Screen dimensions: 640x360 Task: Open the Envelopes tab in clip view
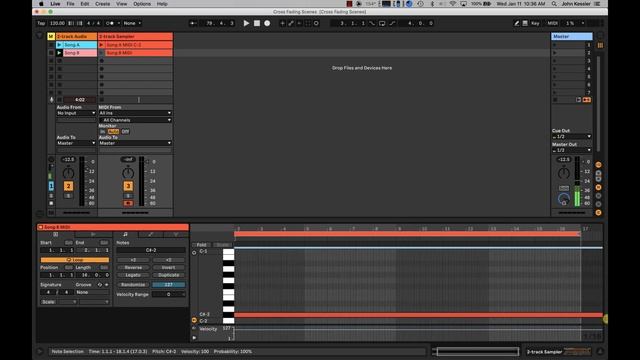pyautogui.click(x=151, y=234)
